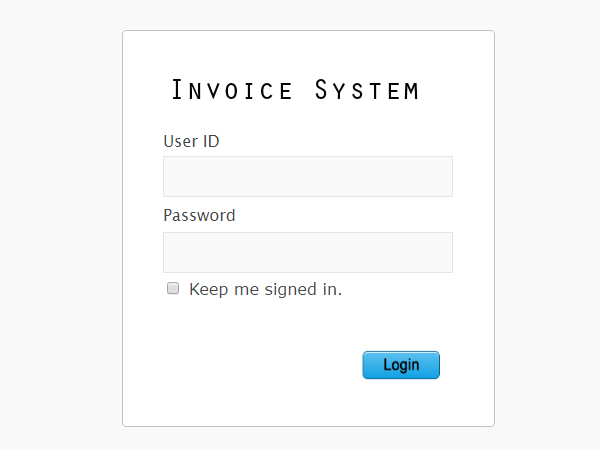This screenshot has height=450, width=600.
Task: Click the word "System" in the title
Action: click(x=367, y=91)
